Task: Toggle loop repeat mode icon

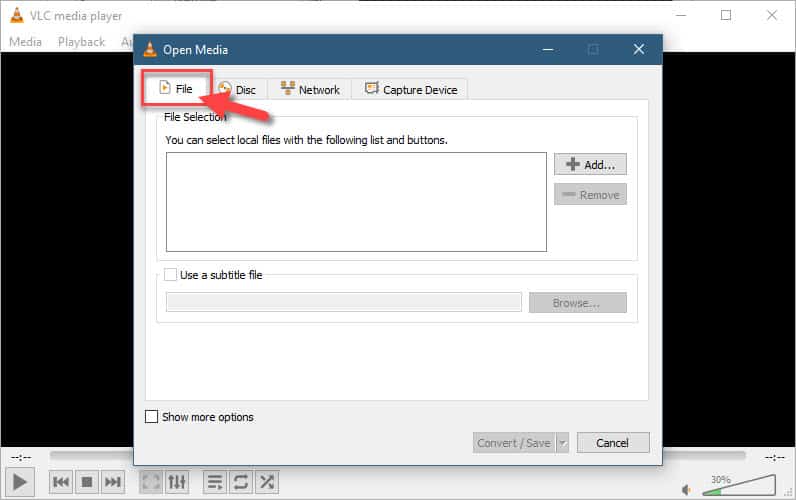Action: tap(241, 482)
